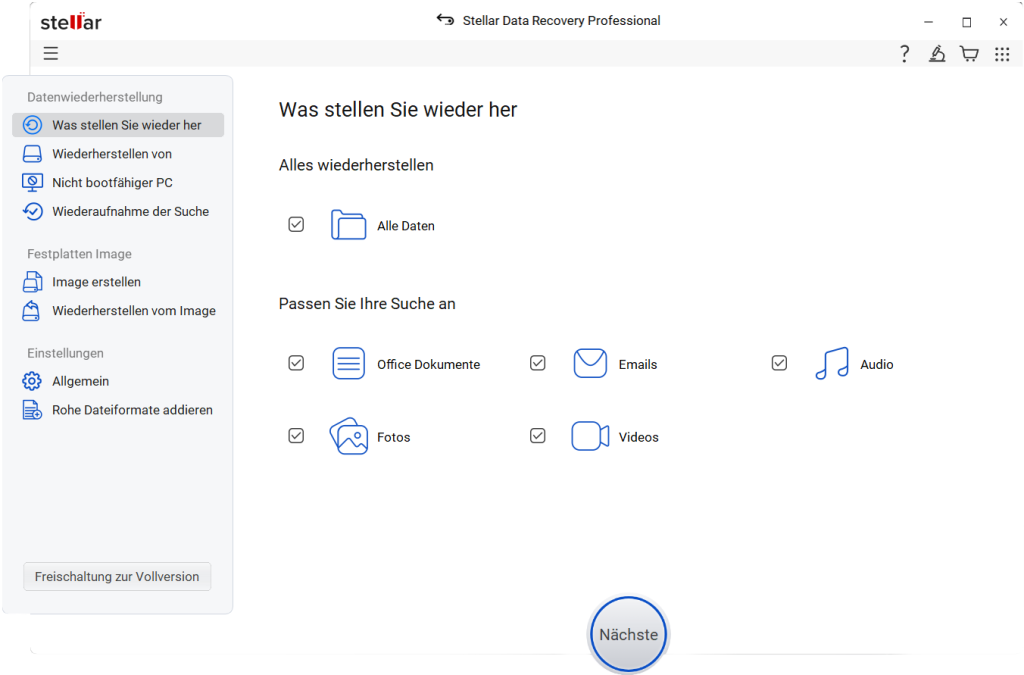Click Freischaltung zur Vollversion button
Viewport: 1024px width, 675px height.
point(117,576)
